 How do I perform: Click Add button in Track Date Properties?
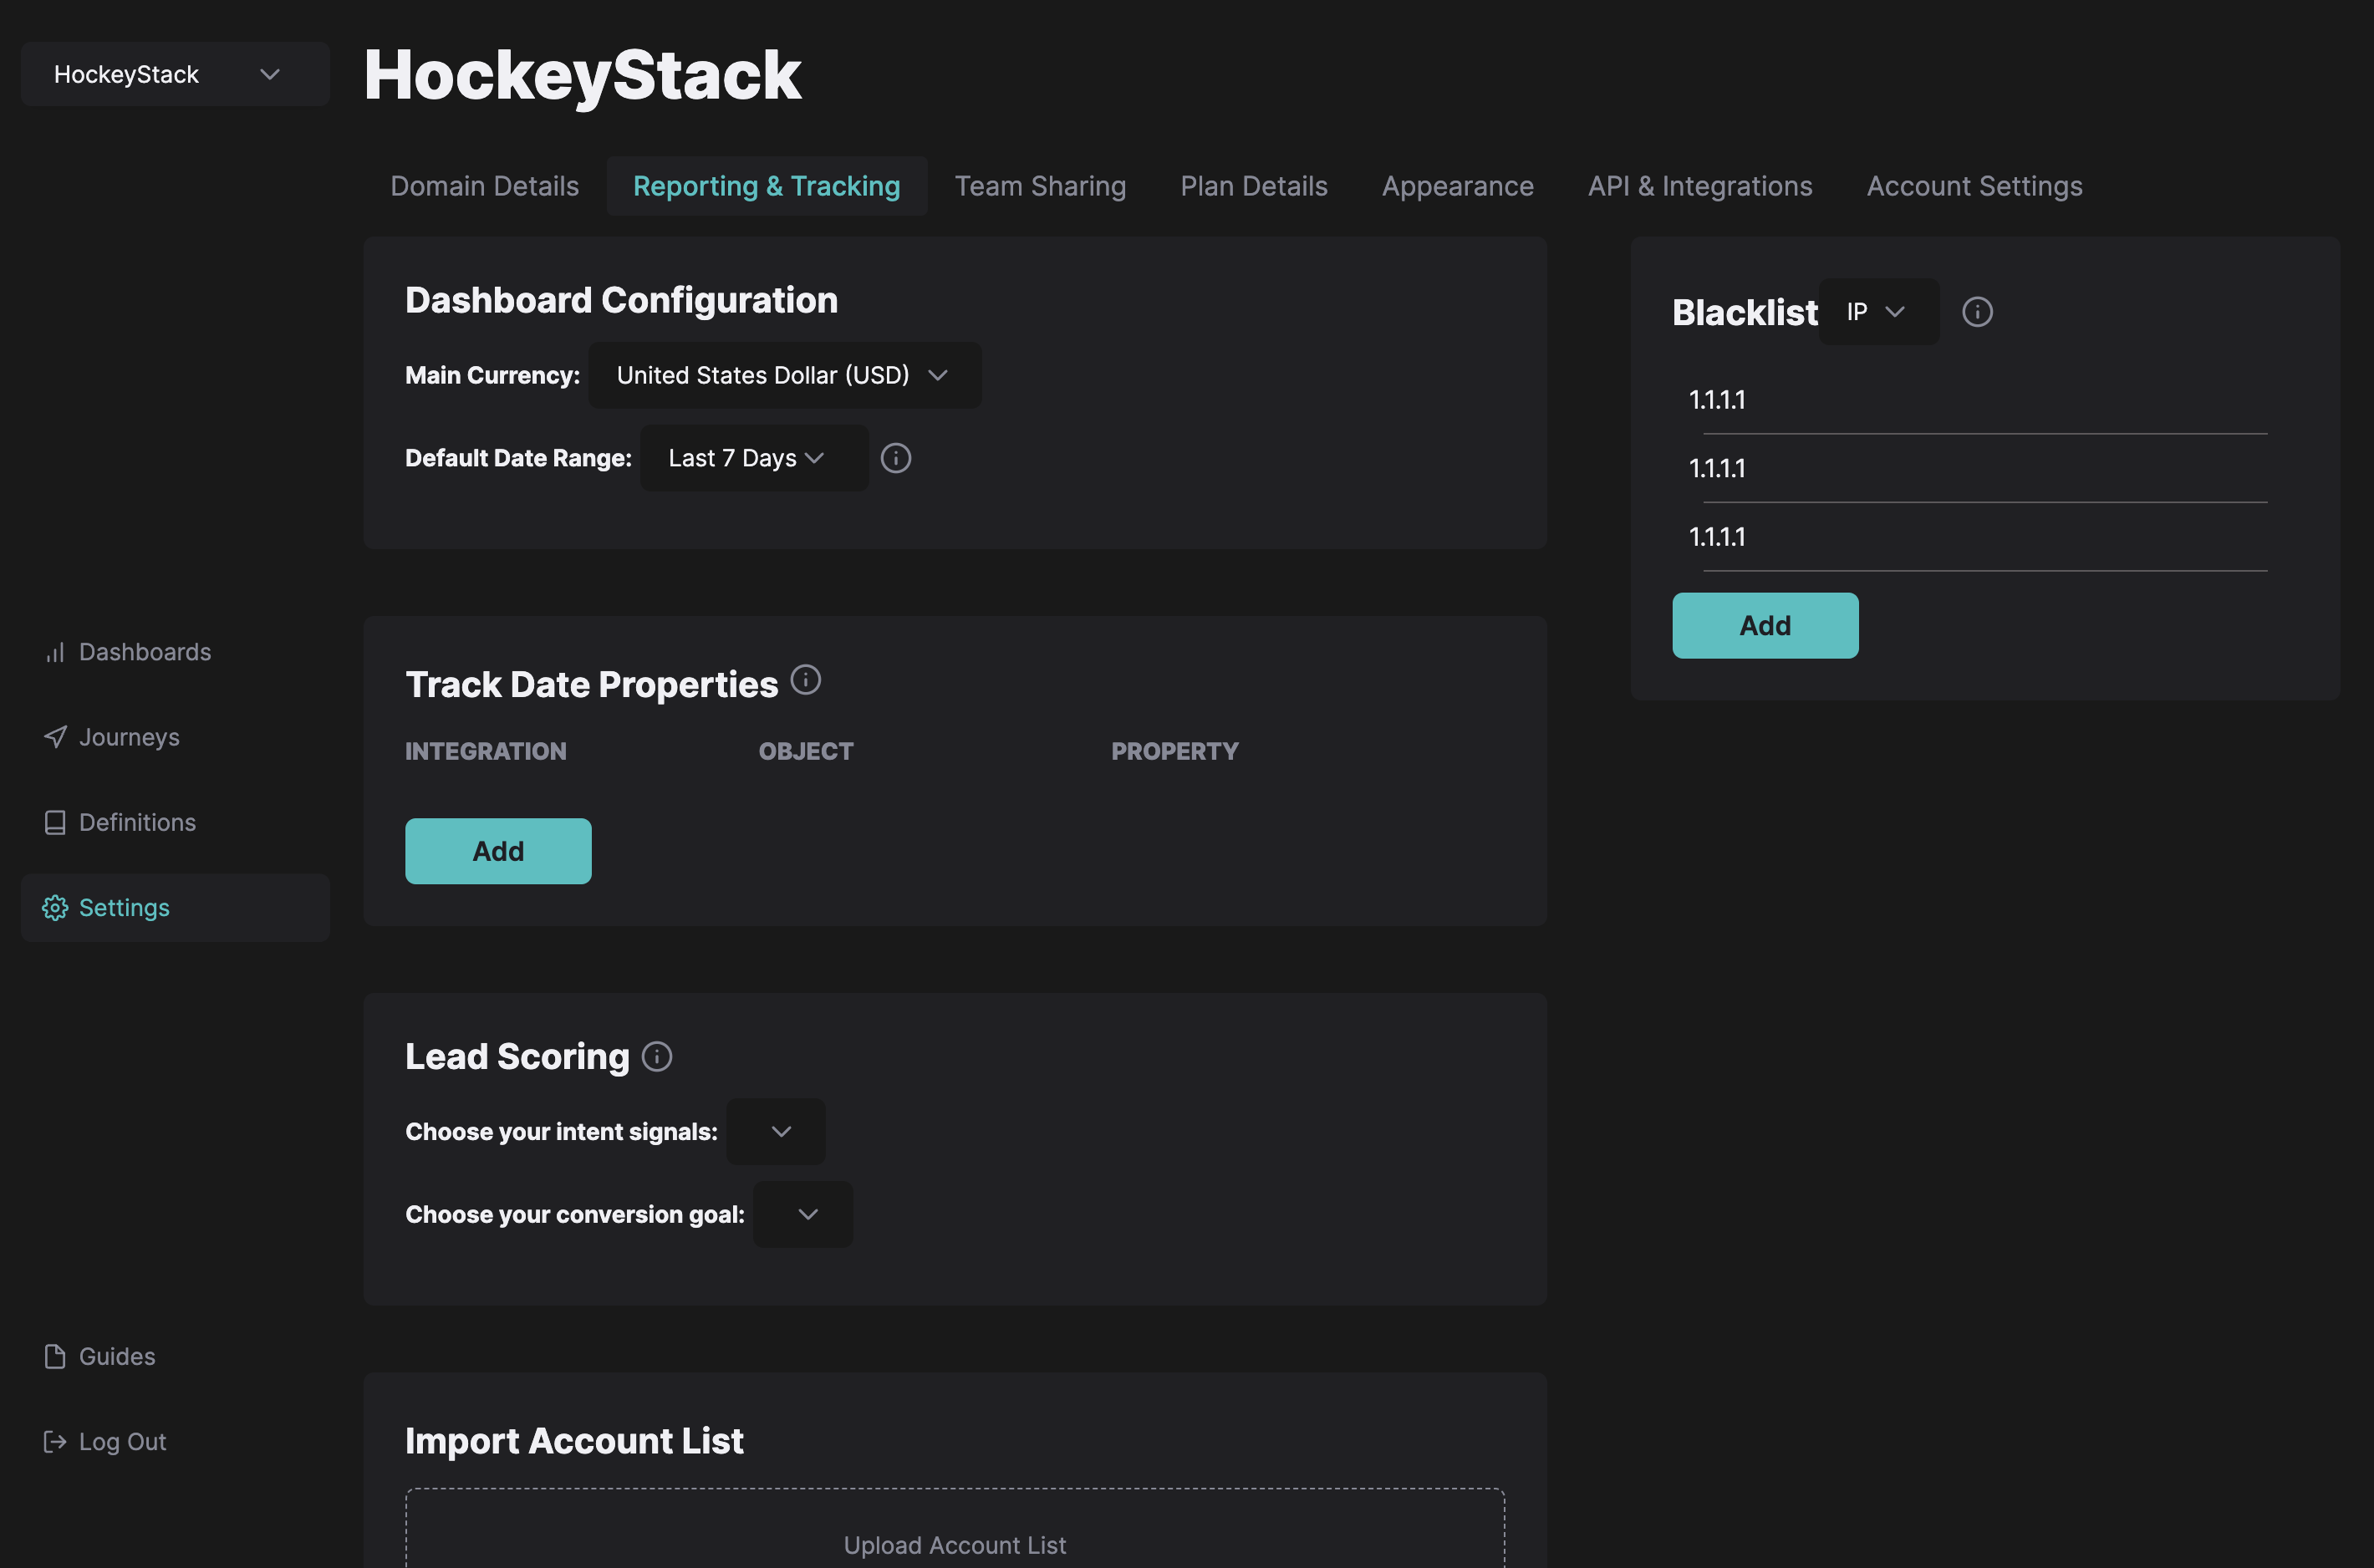tap(498, 851)
